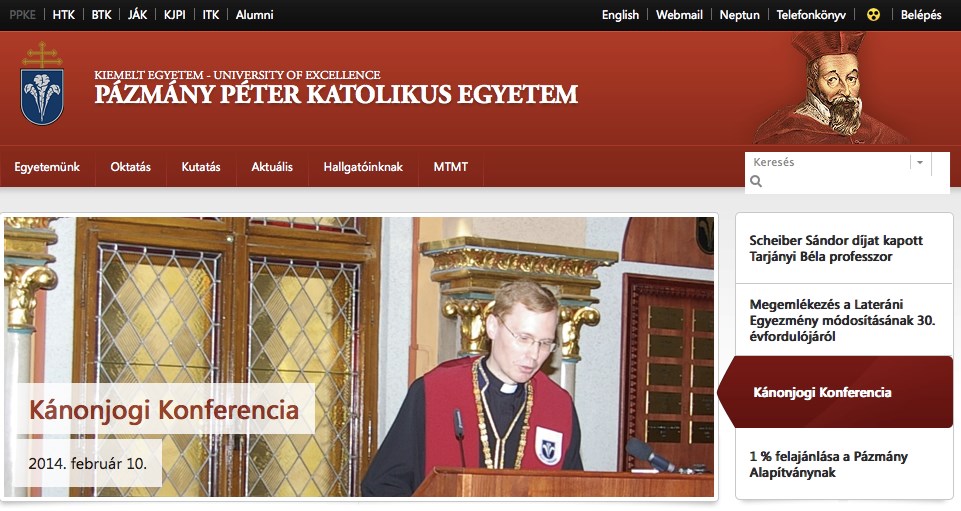Open the Kutatás menu
Image resolution: width=961 pixels, height=511 pixels.
(201, 167)
